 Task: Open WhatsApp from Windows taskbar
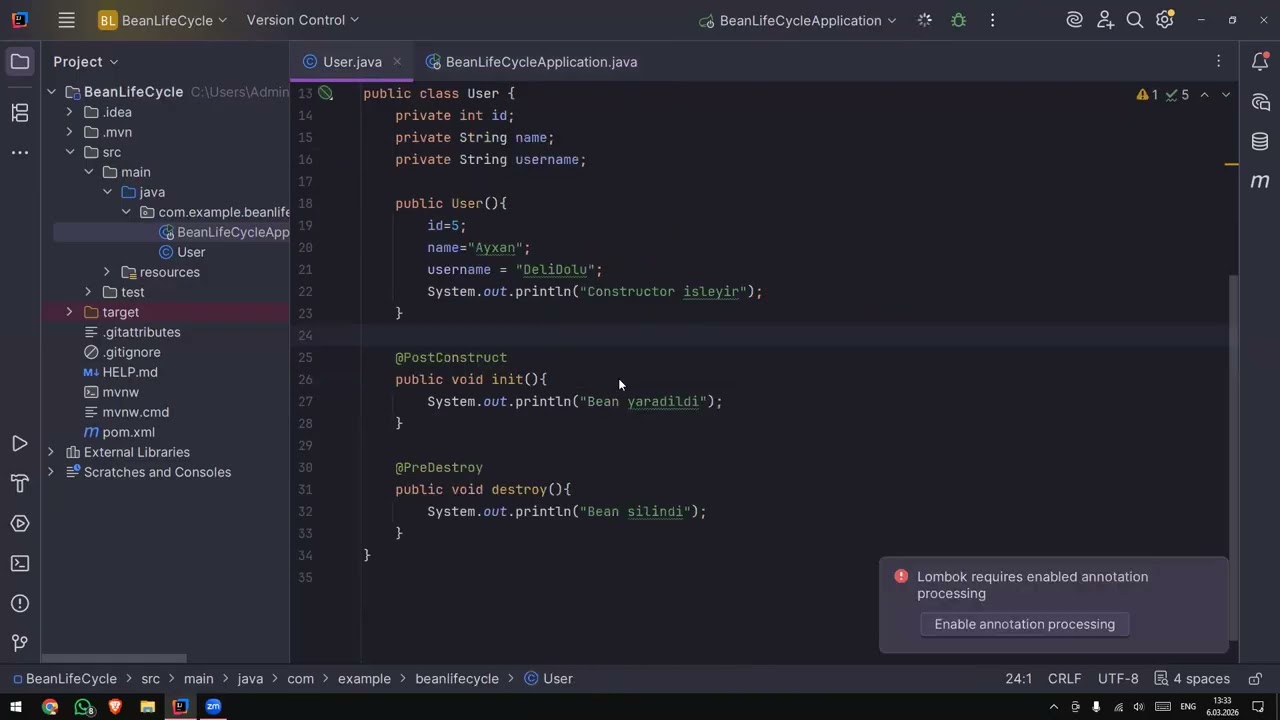click(83, 707)
